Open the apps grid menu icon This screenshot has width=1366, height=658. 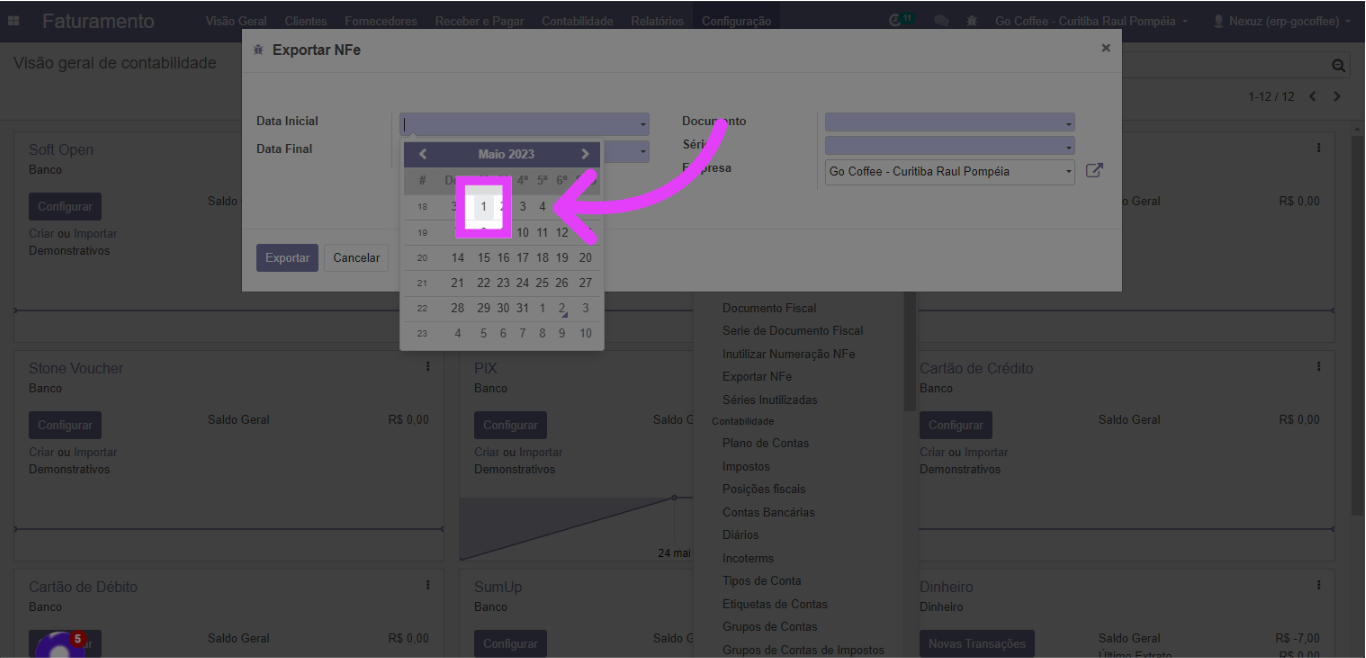pyautogui.click(x=14, y=21)
